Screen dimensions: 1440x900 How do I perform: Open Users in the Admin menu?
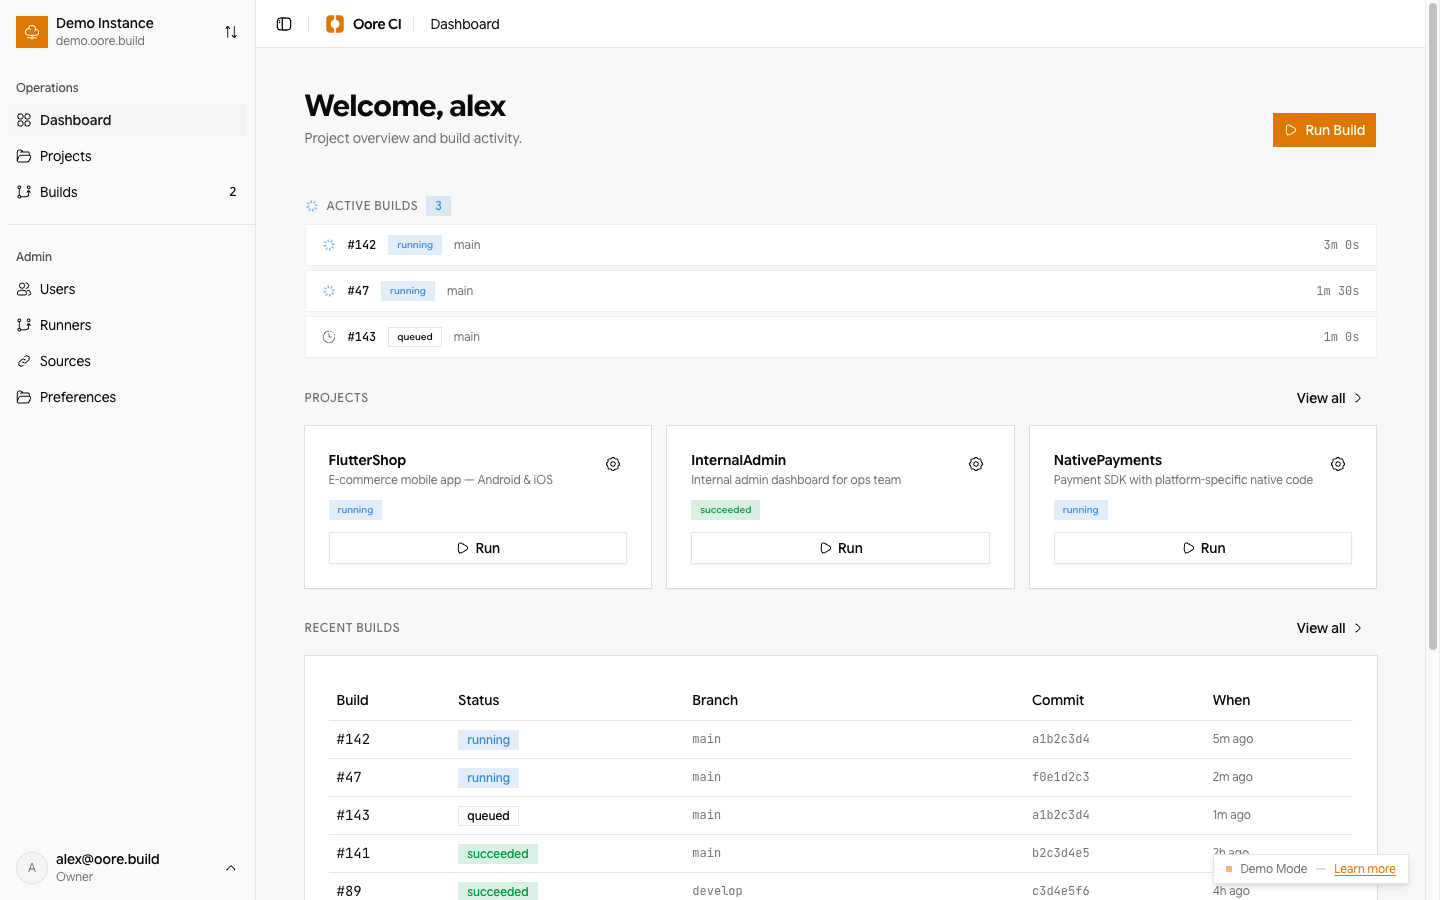tap(57, 289)
